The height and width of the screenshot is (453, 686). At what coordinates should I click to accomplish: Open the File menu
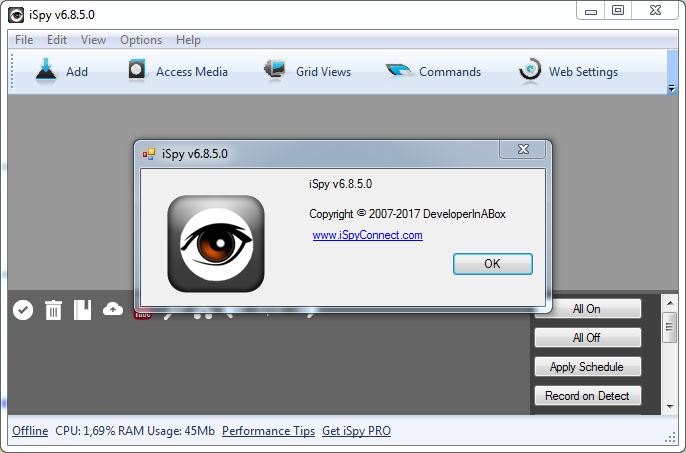(x=24, y=40)
